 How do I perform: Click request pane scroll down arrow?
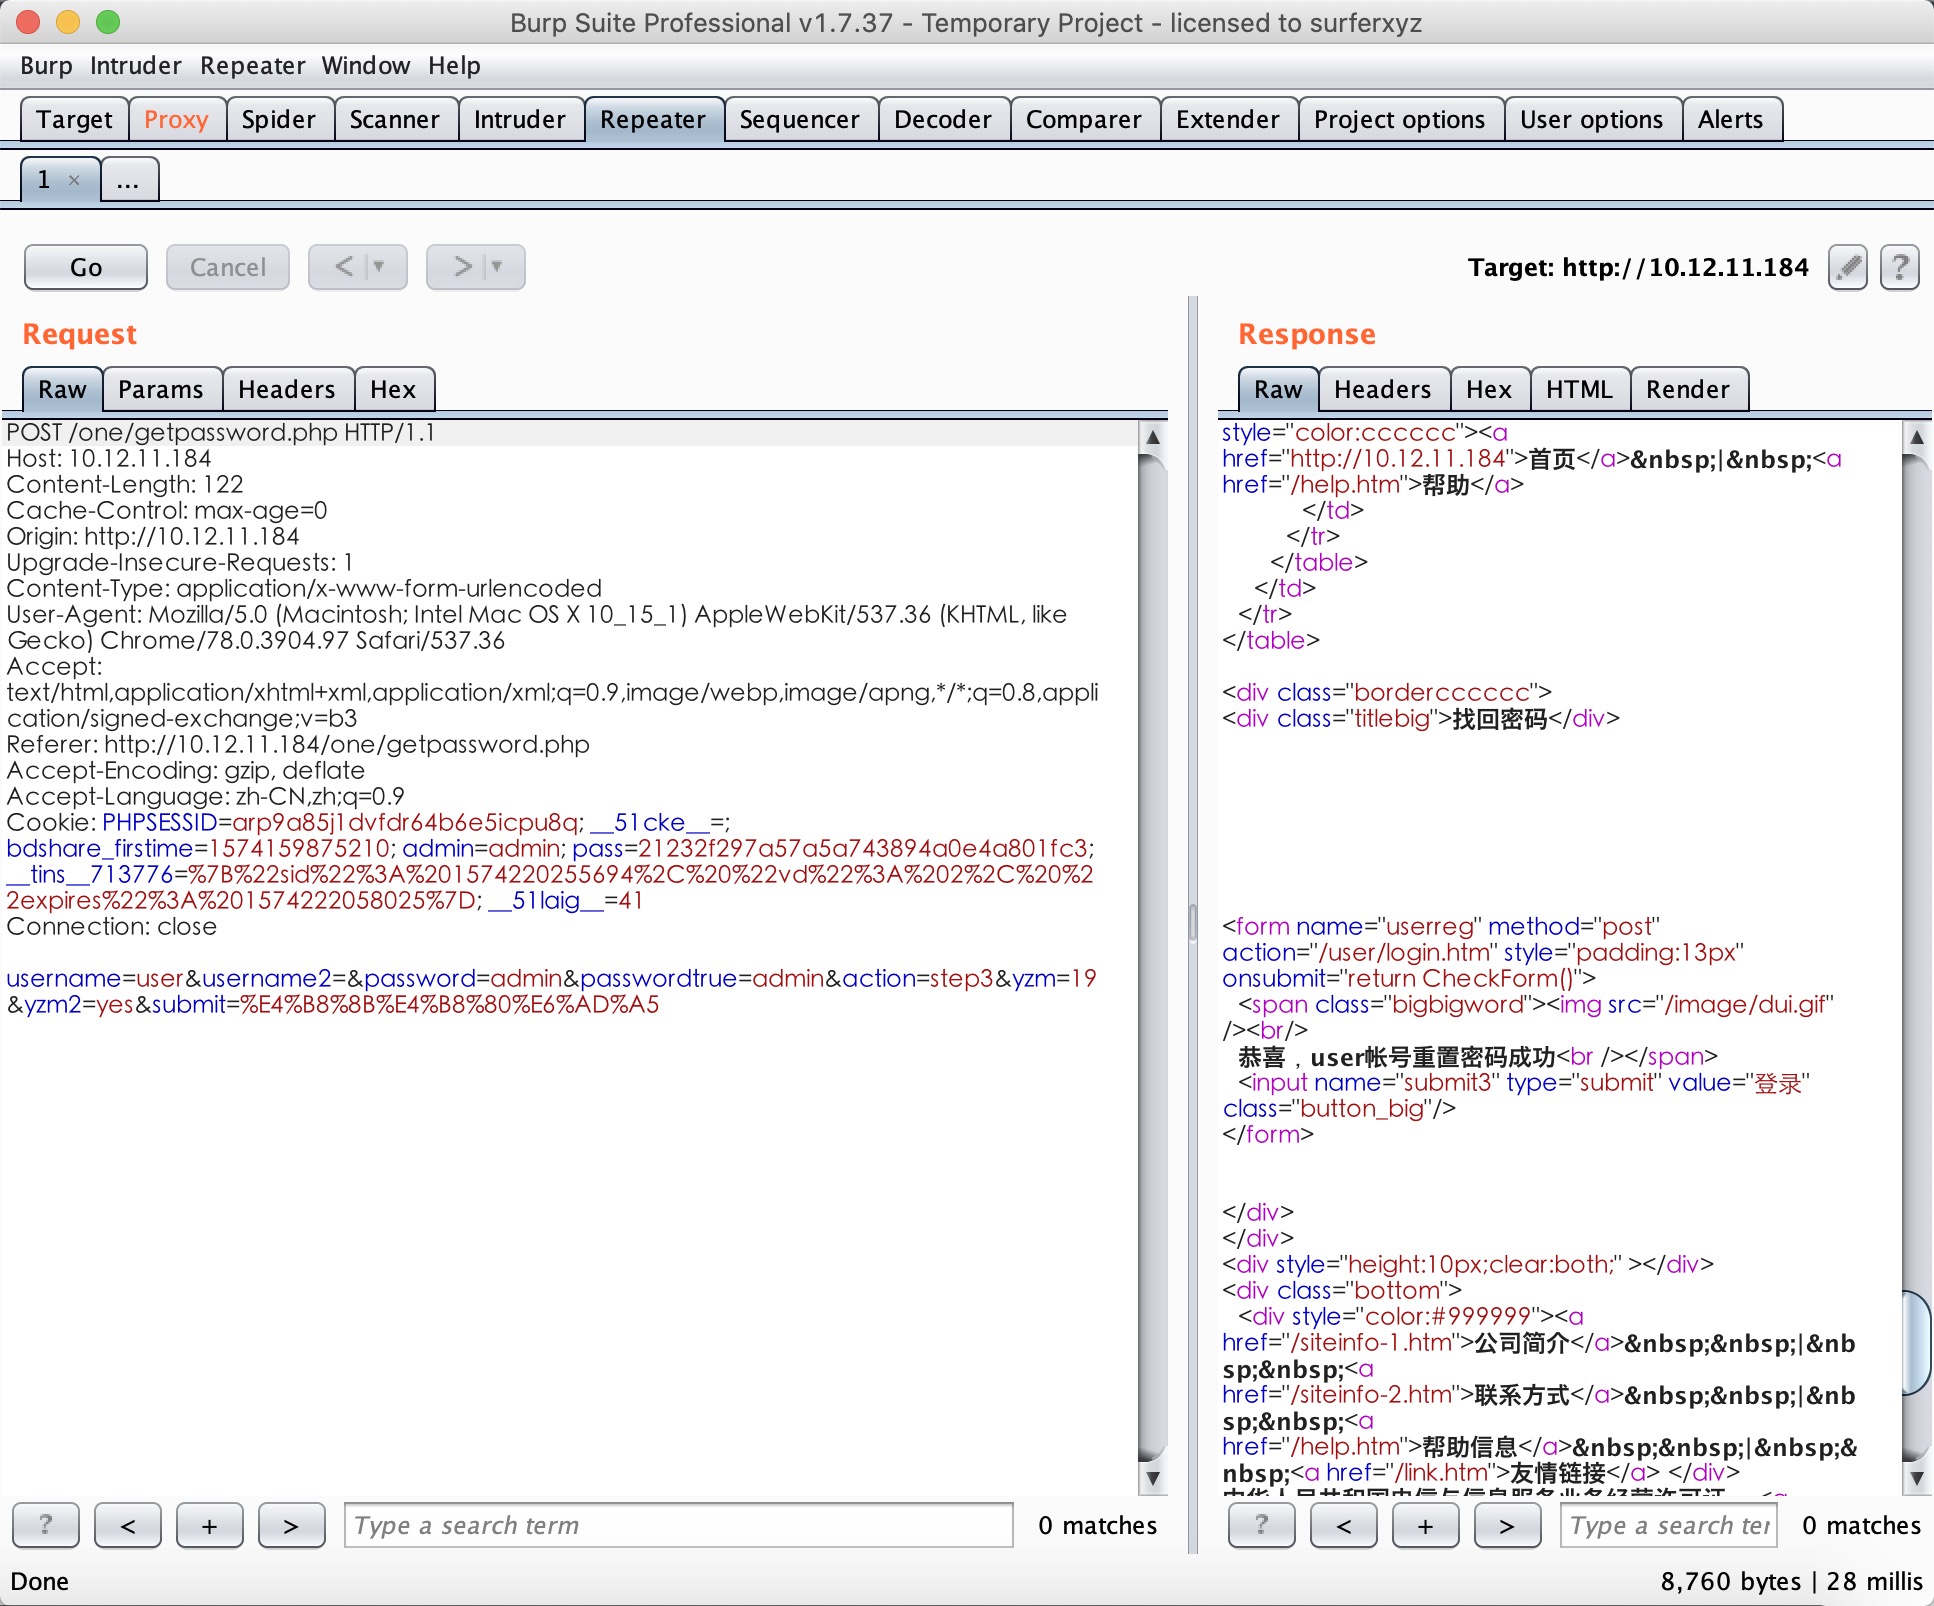pyautogui.click(x=1153, y=1478)
